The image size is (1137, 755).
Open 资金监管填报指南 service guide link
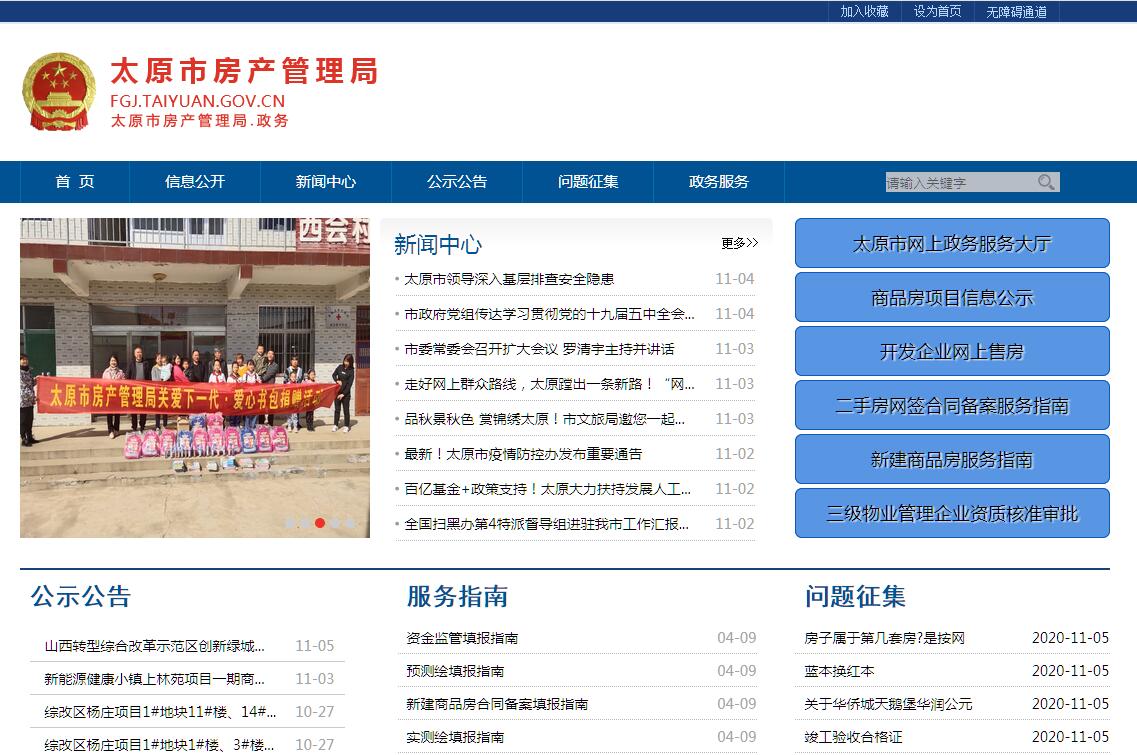click(x=462, y=638)
